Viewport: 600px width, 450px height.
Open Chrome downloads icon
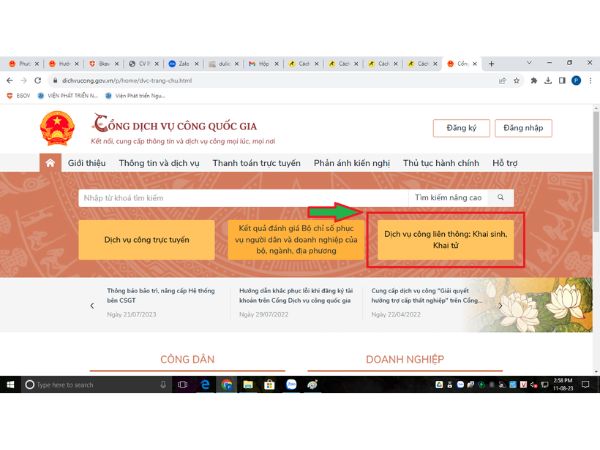[548, 81]
